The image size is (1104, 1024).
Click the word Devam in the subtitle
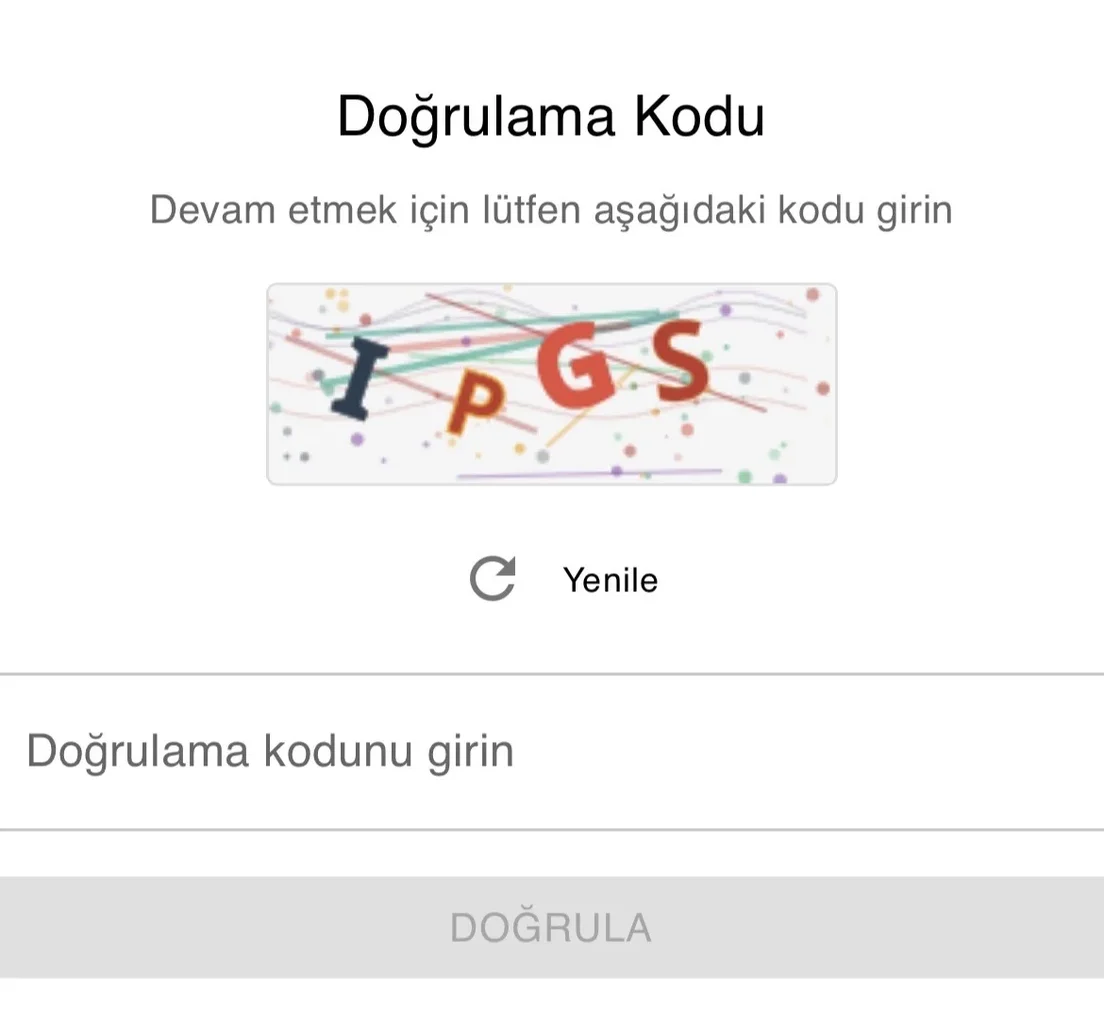(x=213, y=210)
